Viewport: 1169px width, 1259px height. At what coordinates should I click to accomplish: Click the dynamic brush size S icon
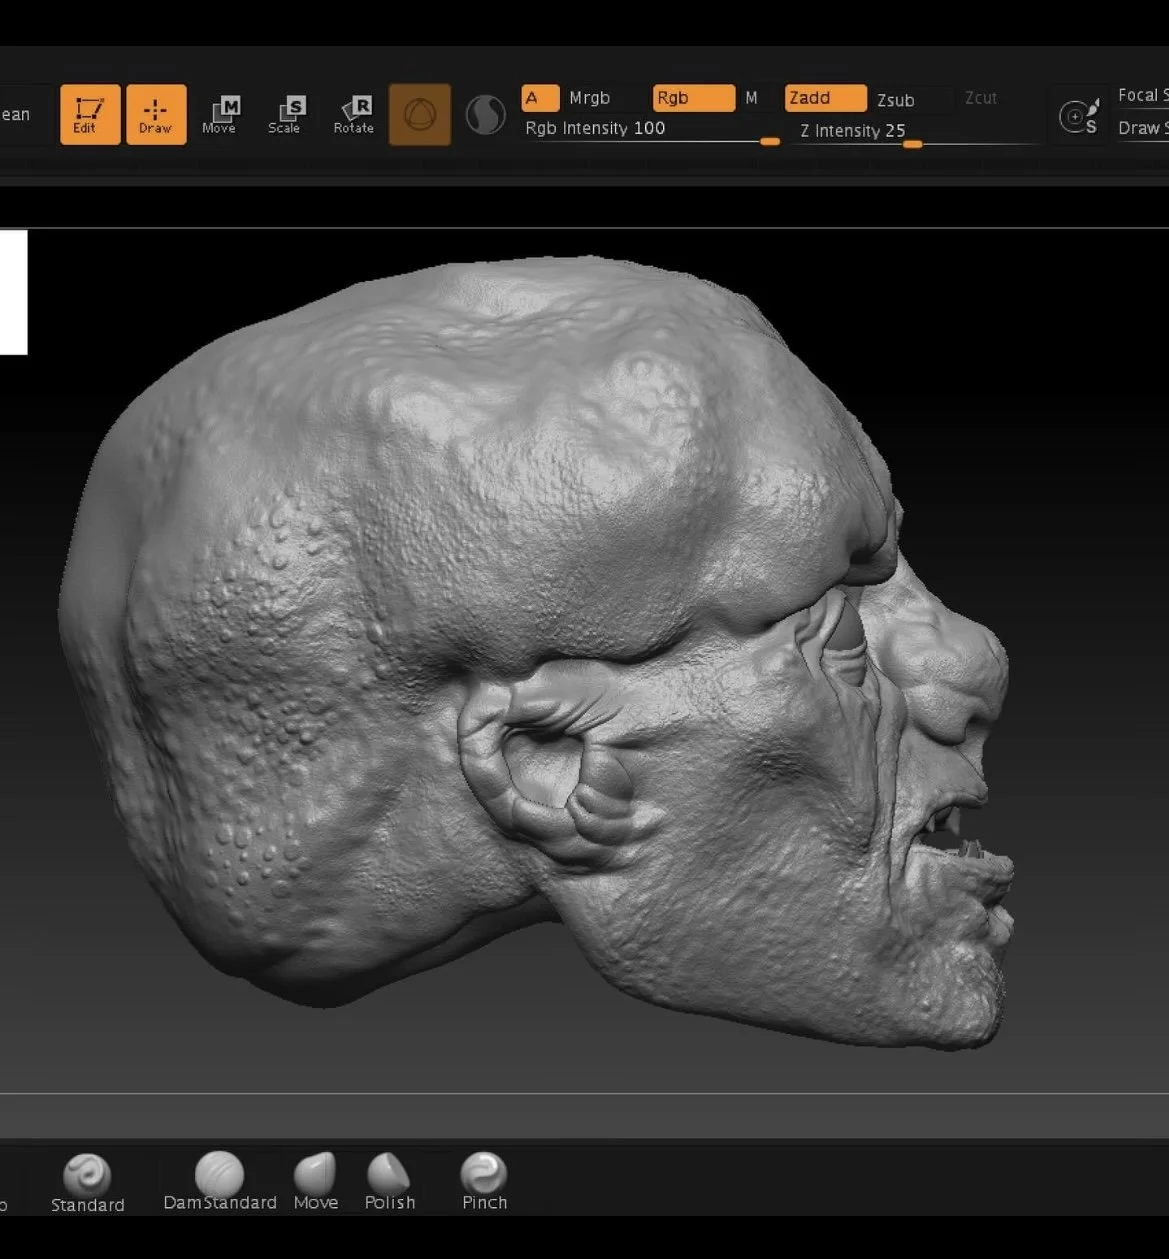click(1078, 117)
